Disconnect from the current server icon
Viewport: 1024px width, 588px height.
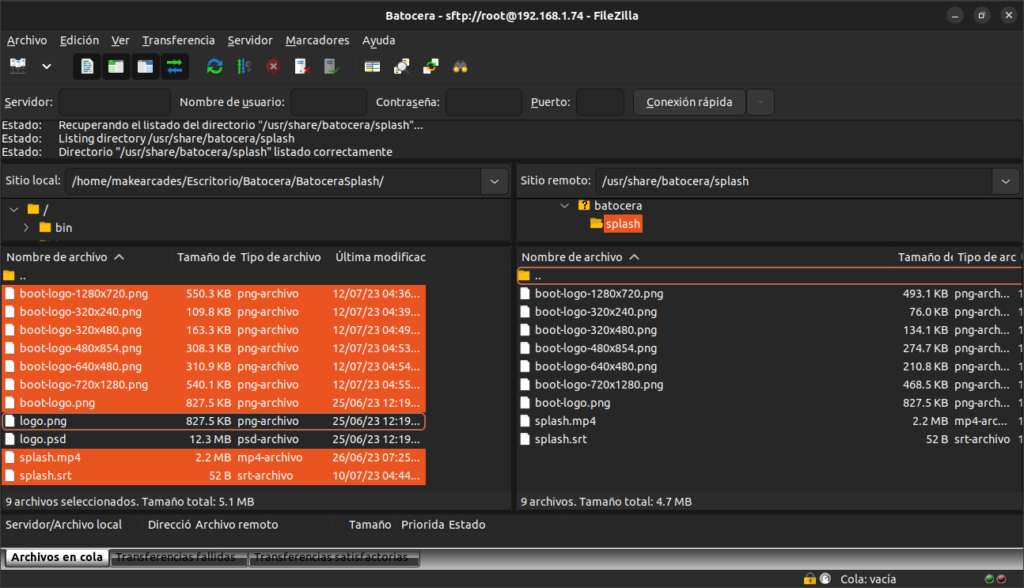coord(302,66)
